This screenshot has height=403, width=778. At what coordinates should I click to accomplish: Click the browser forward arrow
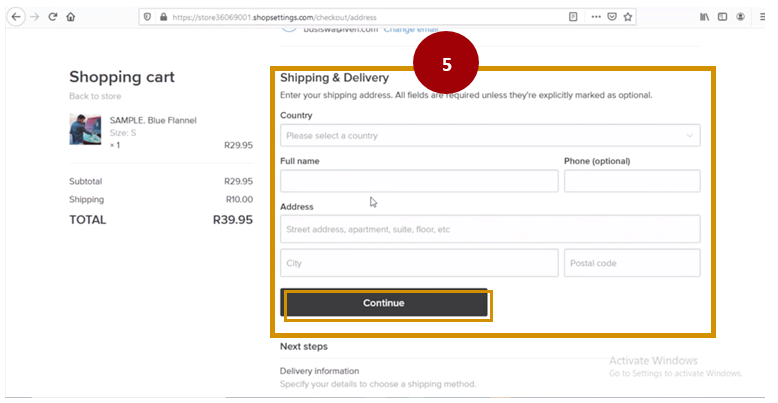[x=34, y=17]
